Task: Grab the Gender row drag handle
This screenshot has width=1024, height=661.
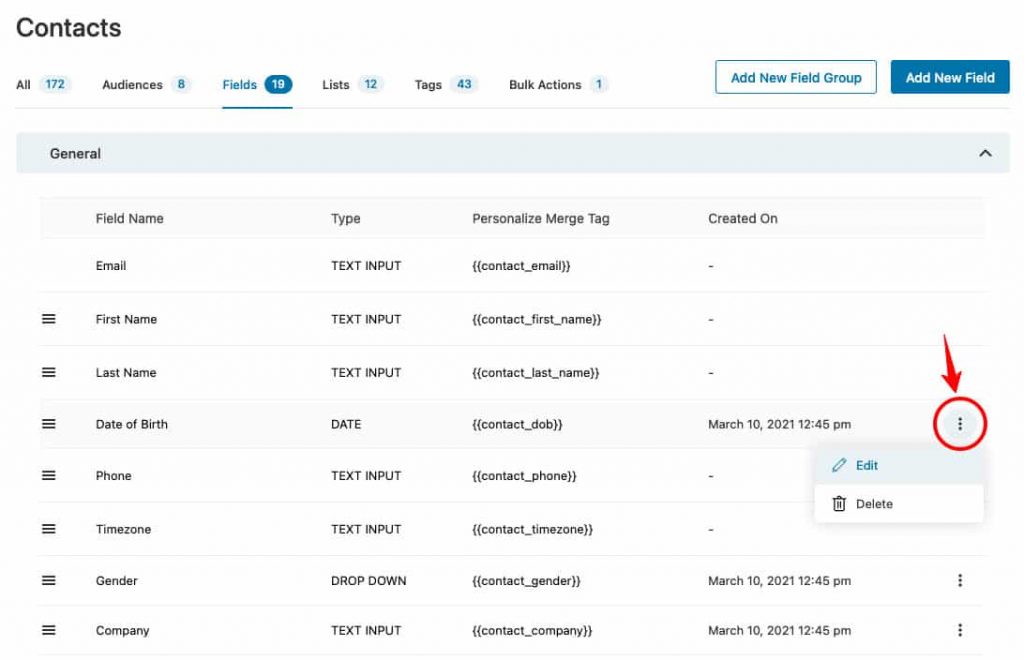Action: click(49, 581)
